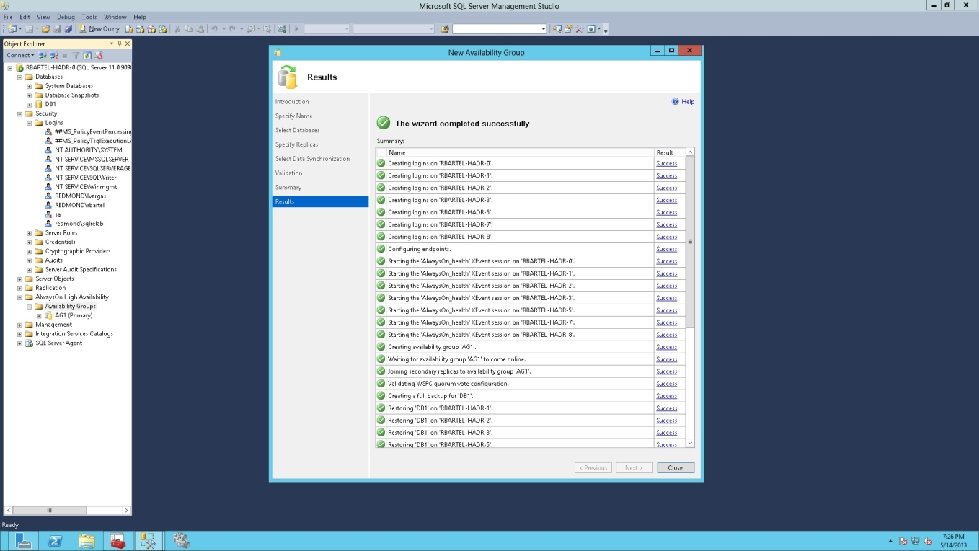Toggle the Object Explorer auto-hide pin

point(119,44)
